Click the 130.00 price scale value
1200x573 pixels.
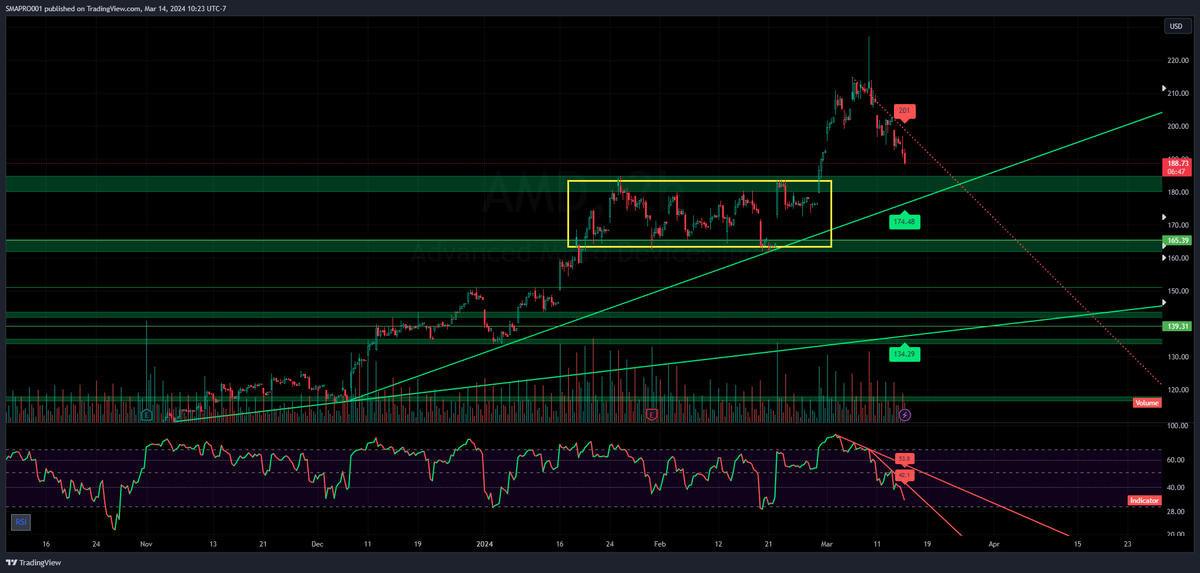1178,357
